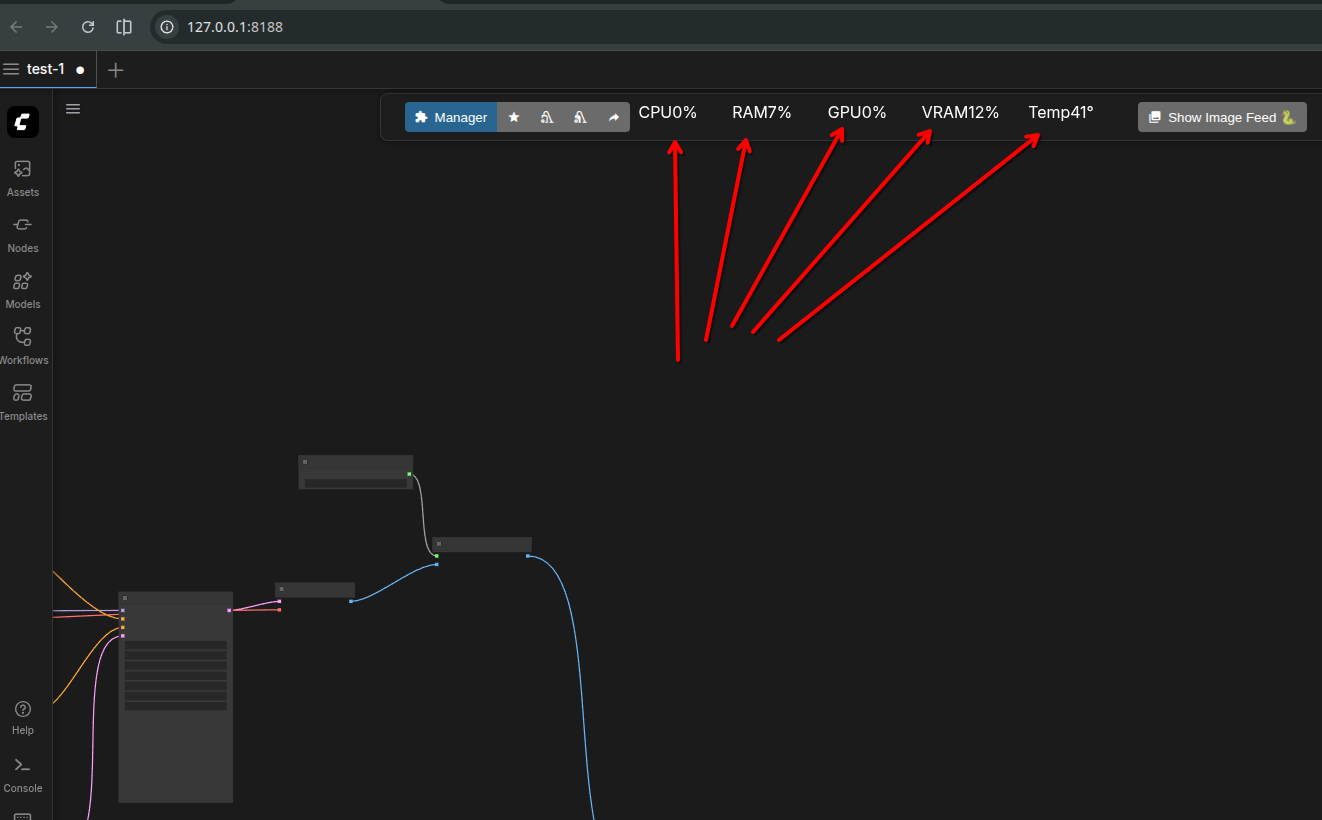Open the Assets sidebar panel
The width and height of the screenshot is (1322, 820).
pyautogui.click(x=23, y=177)
